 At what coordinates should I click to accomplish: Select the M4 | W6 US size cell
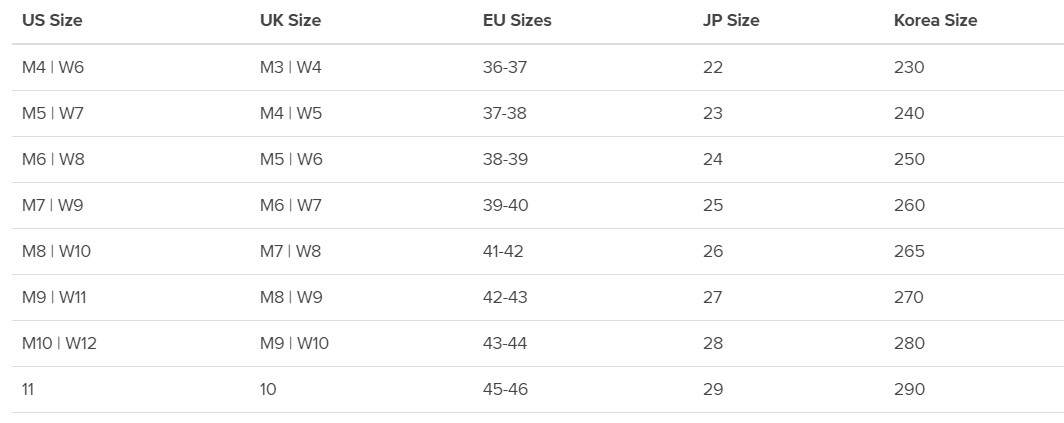tap(53, 67)
